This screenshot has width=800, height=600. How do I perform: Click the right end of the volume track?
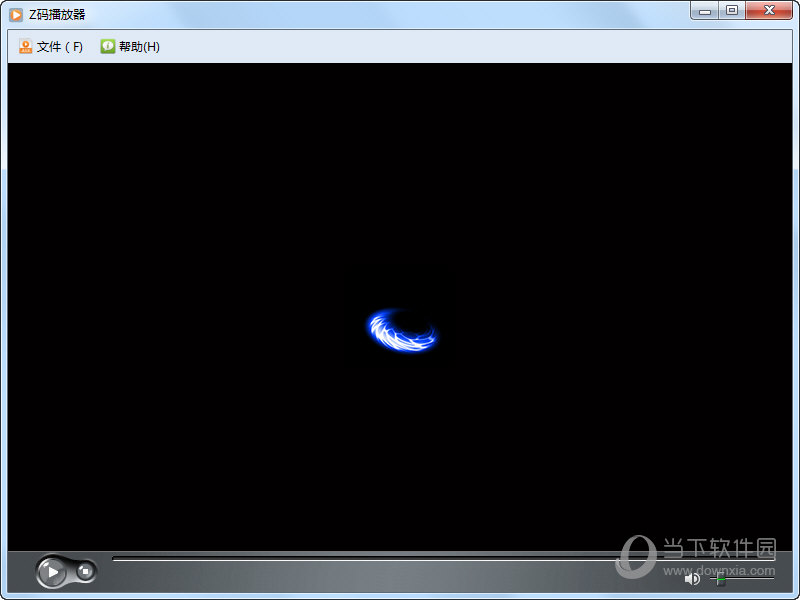coord(772,578)
